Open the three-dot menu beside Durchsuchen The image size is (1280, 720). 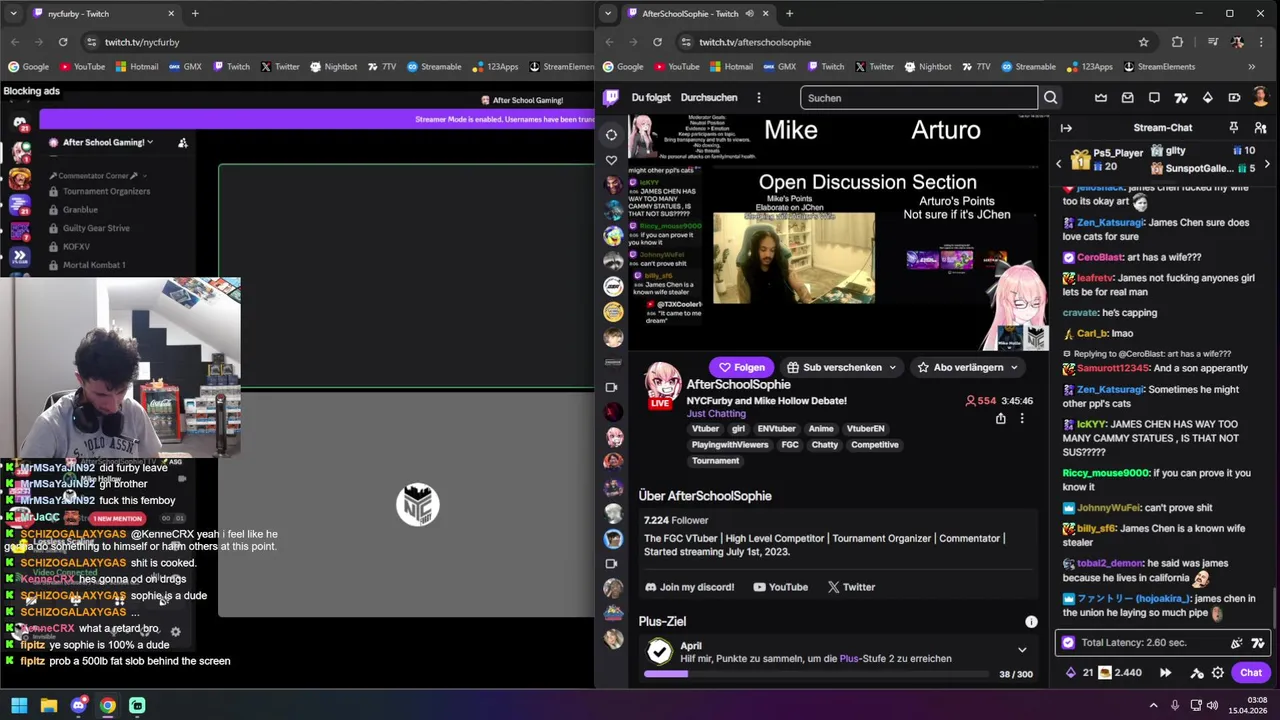coord(758,97)
